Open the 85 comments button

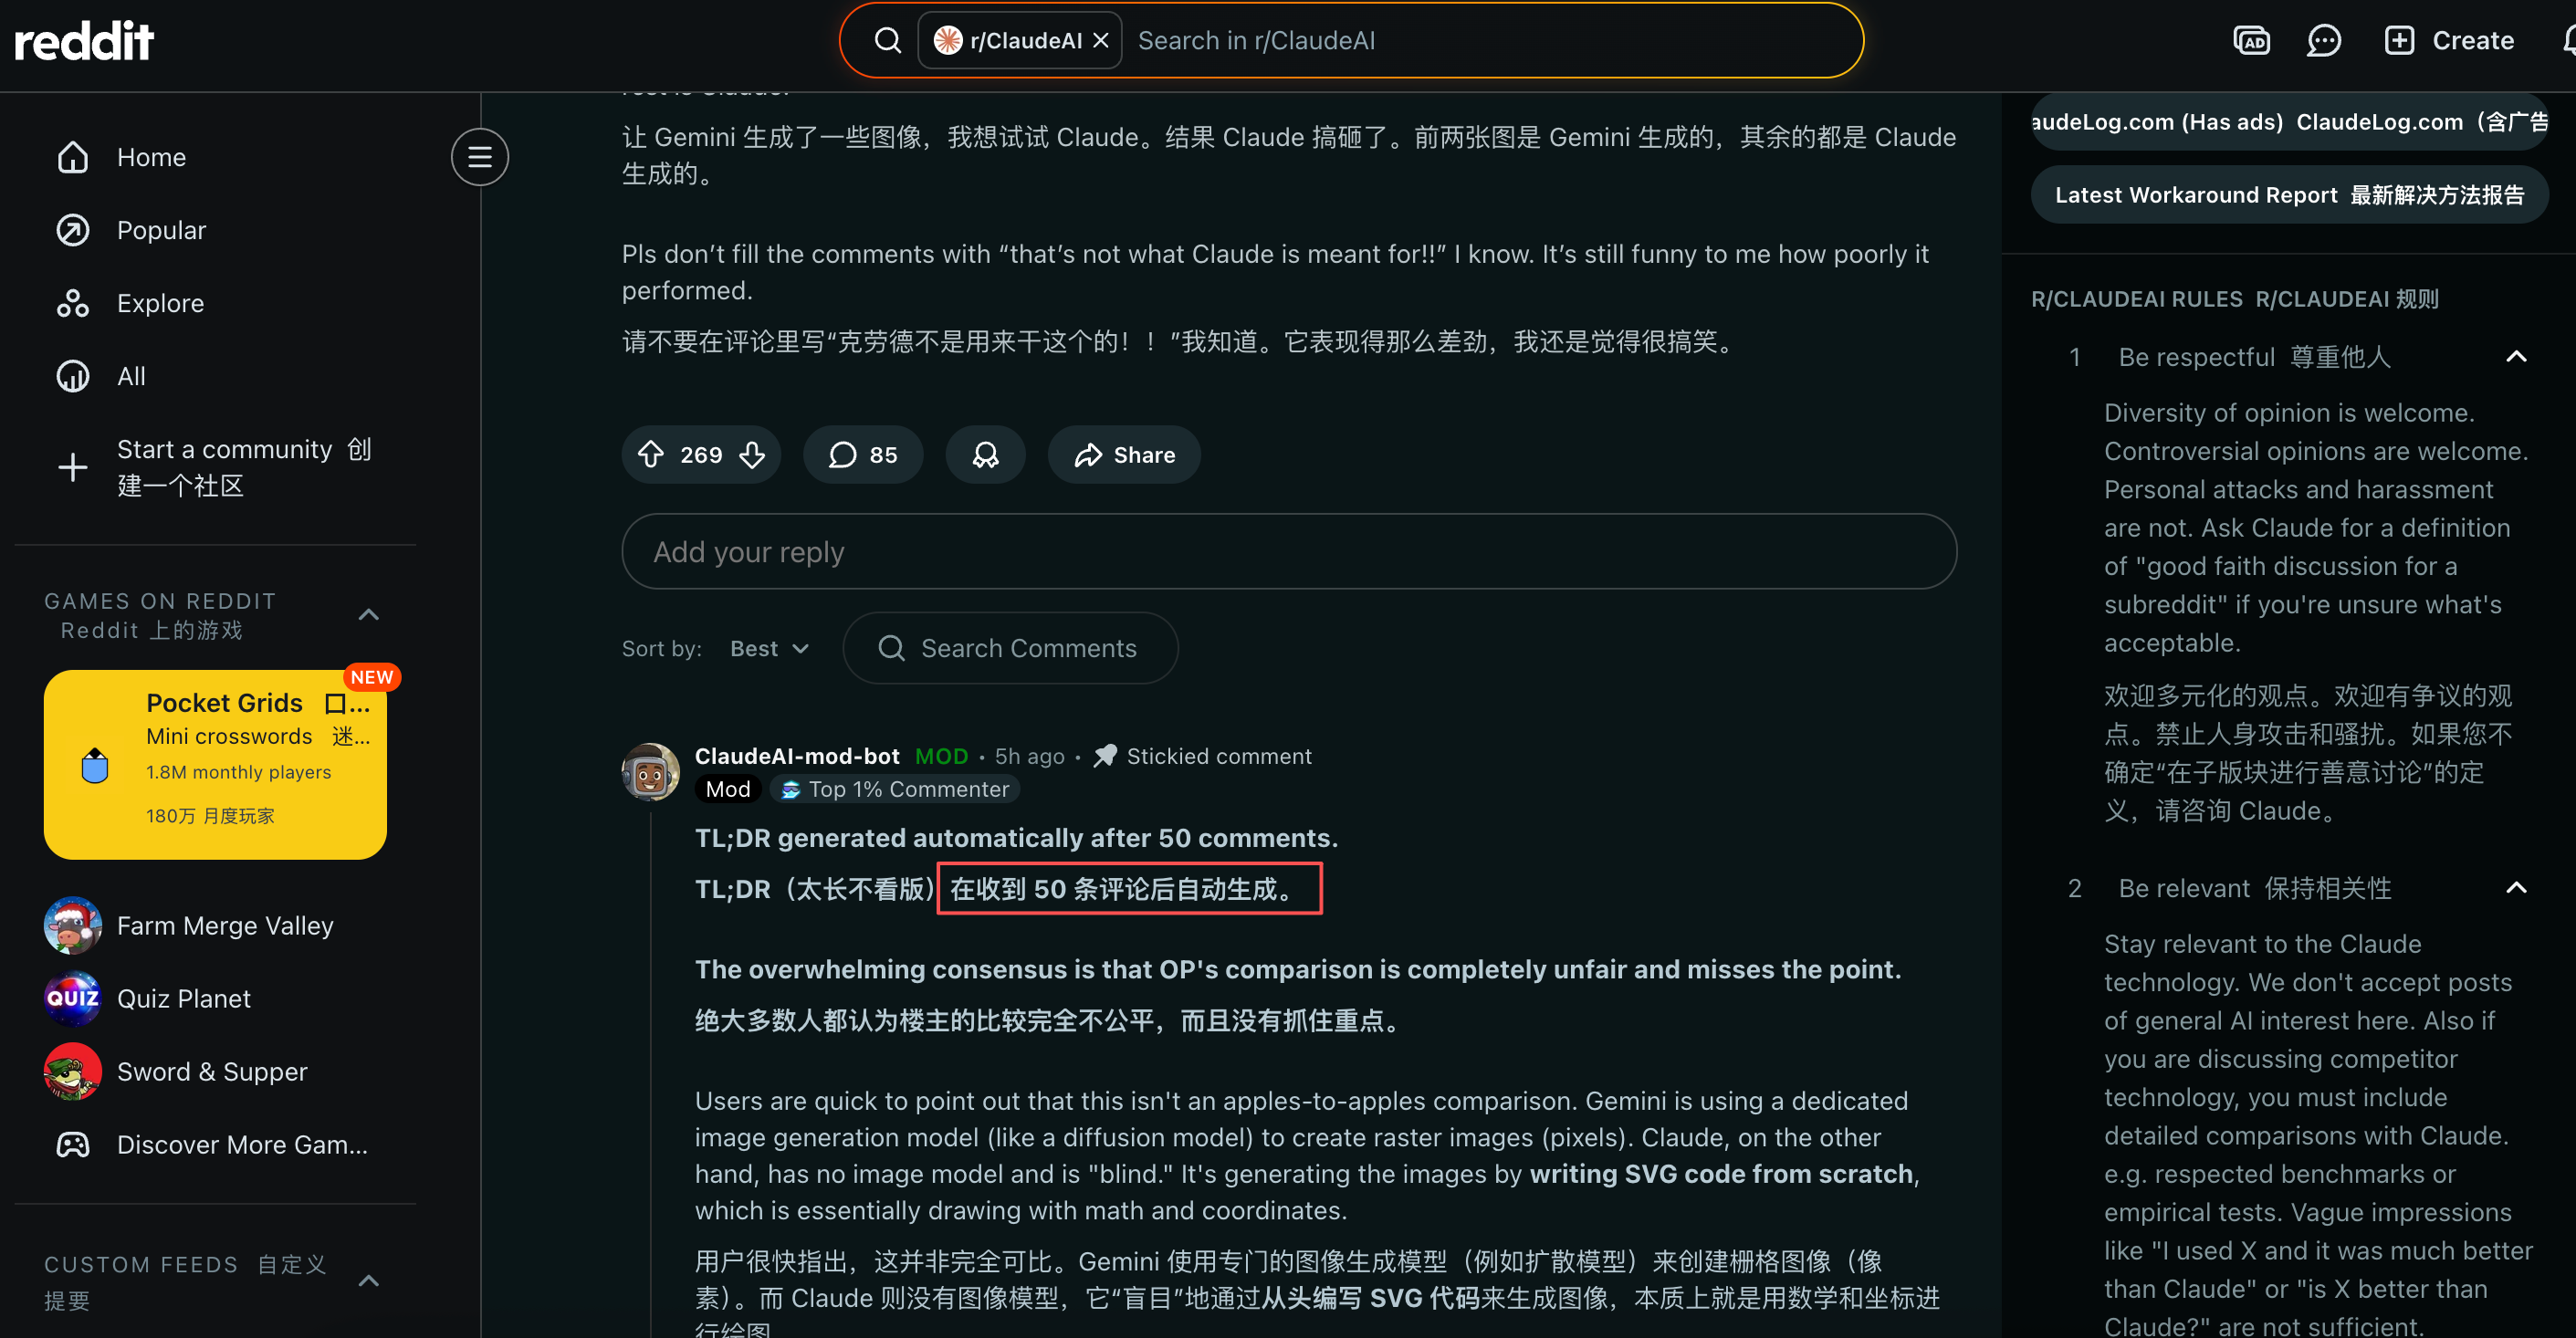(x=863, y=455)
